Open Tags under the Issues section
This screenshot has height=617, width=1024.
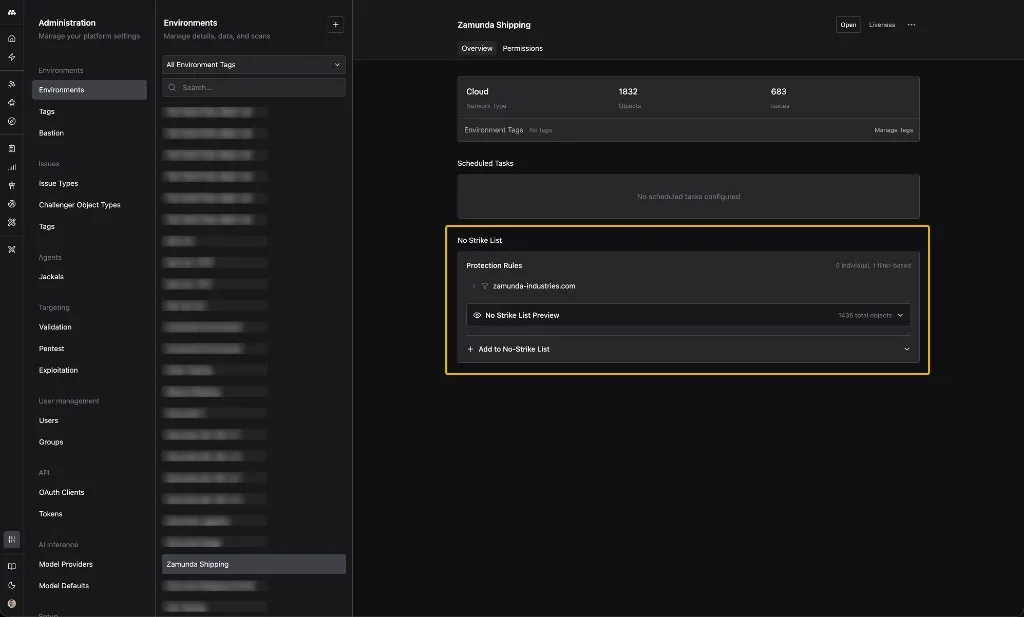tap(46, 227)
